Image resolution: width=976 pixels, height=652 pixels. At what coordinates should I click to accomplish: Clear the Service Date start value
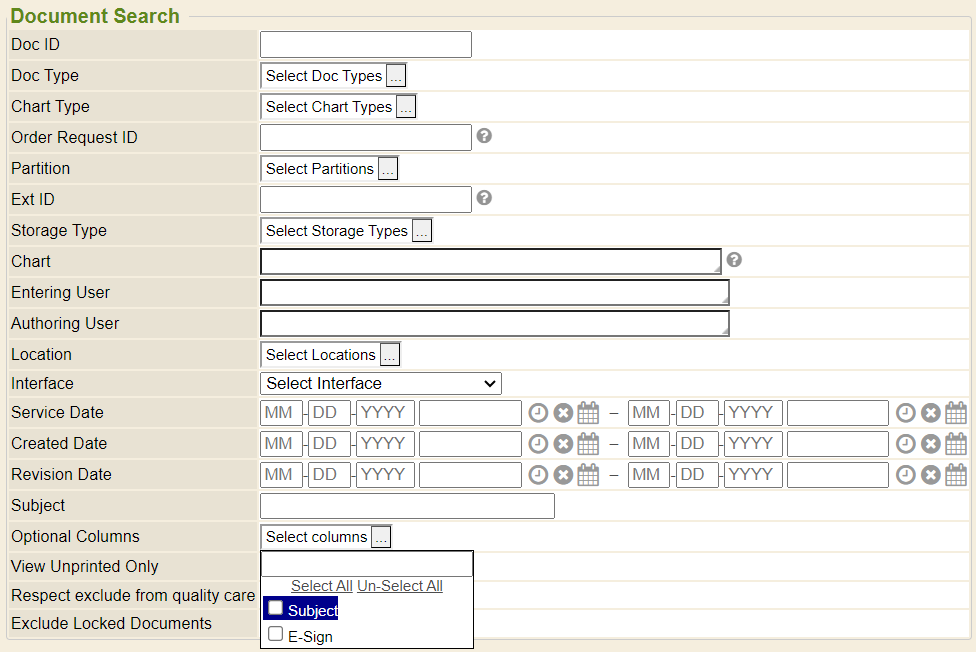pyautogui.click(x=563, y=413)
